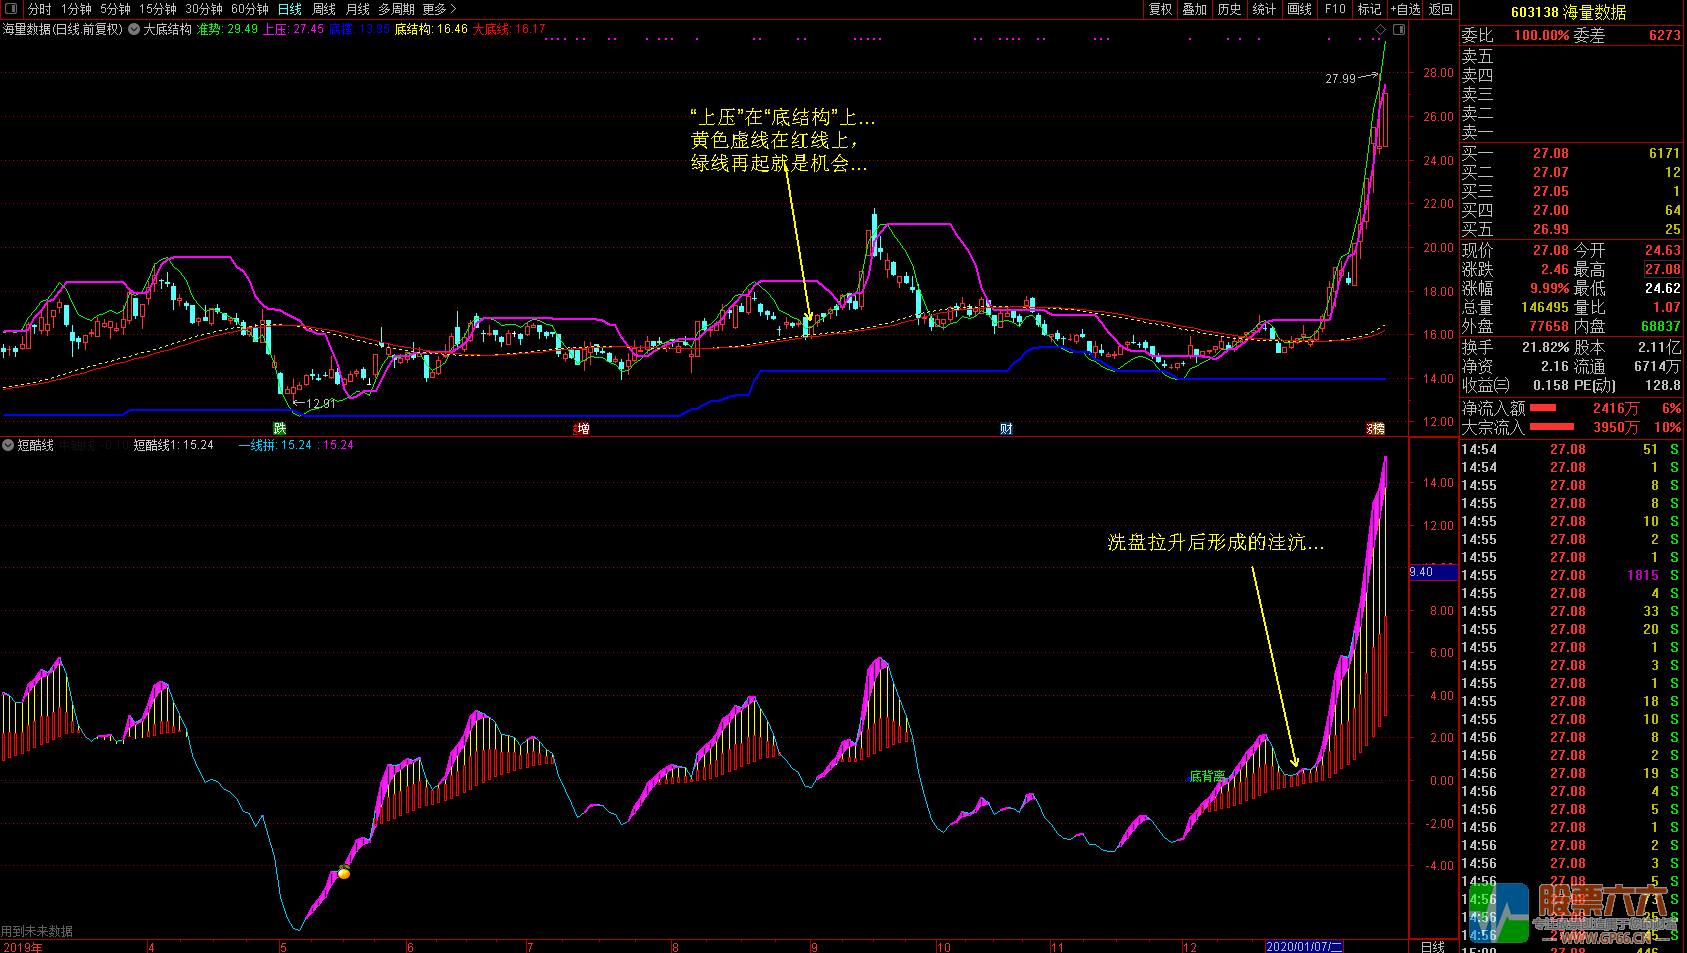Screen dimensions: 1687x953
Task: Toggle right info panel icon
Action: click(1399, 29)
